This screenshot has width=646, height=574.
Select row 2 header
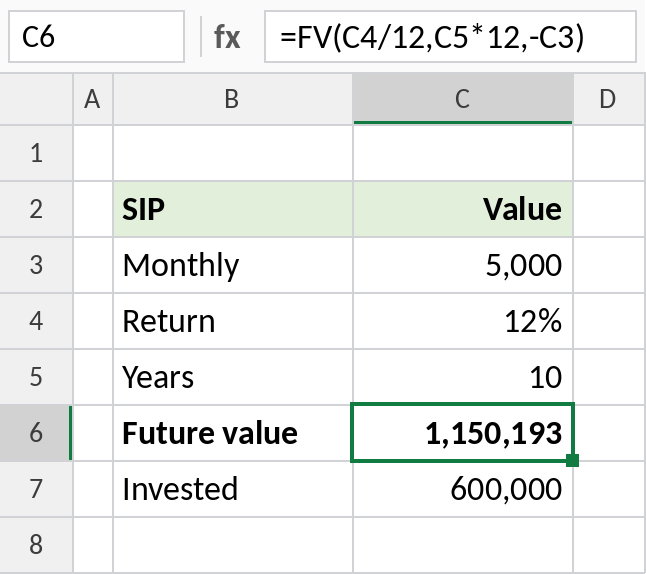coord(36,209)
